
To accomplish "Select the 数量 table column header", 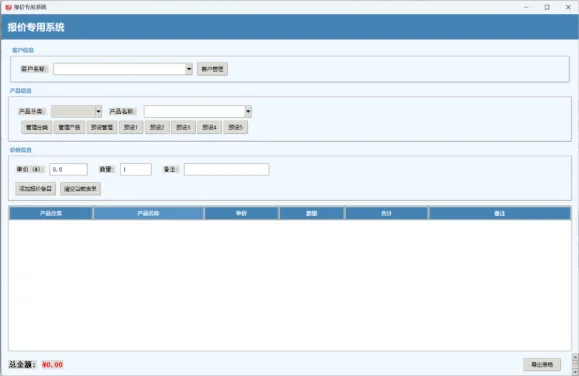I will pos(312,213).
